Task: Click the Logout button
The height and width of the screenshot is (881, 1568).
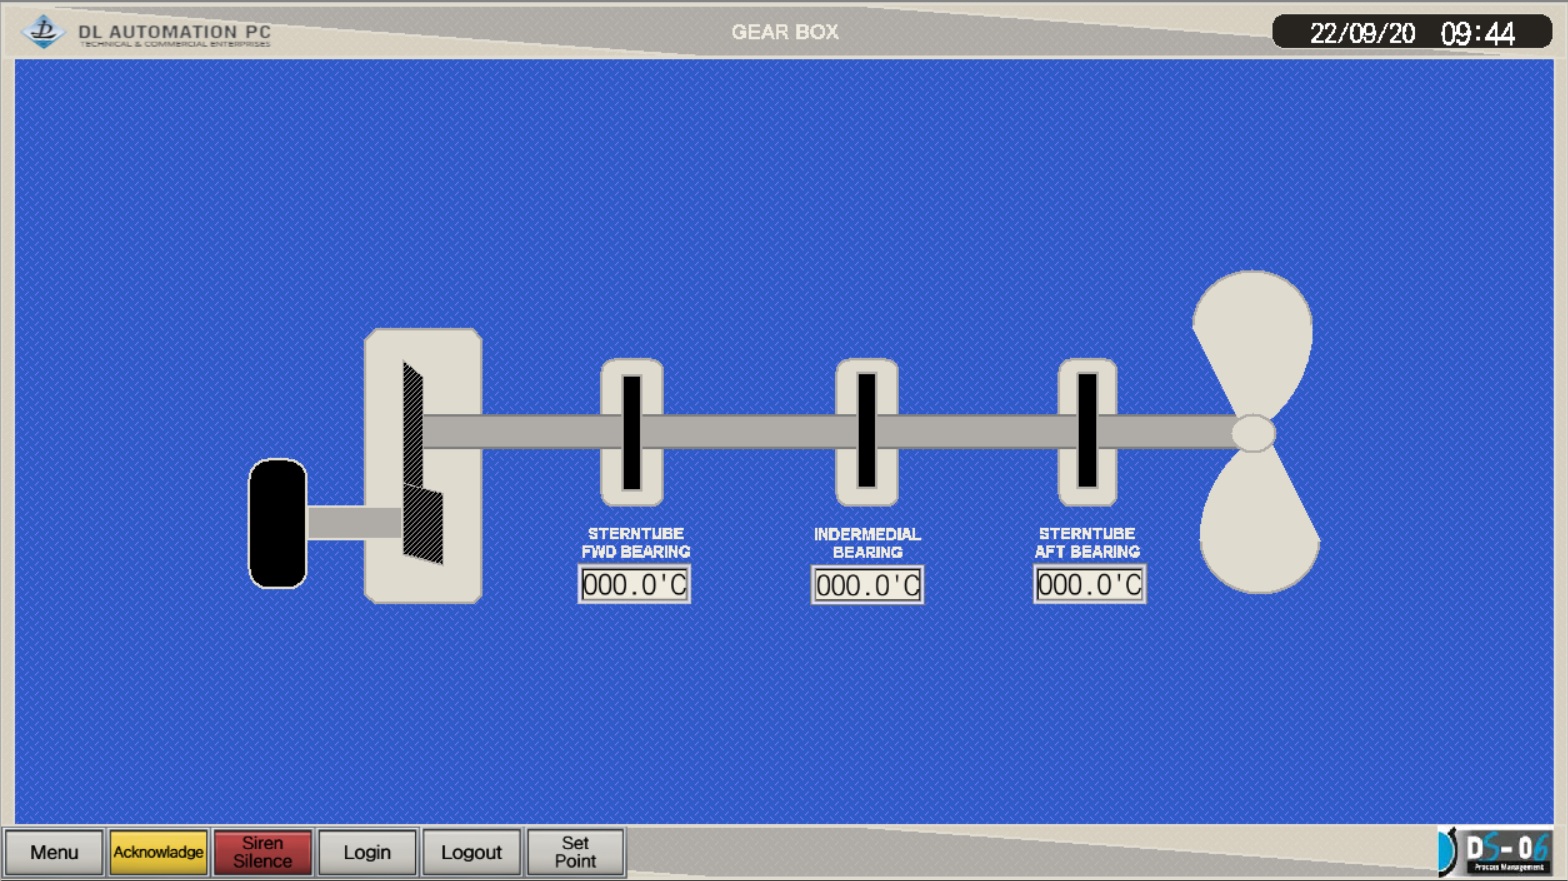Action: [471, 852]
